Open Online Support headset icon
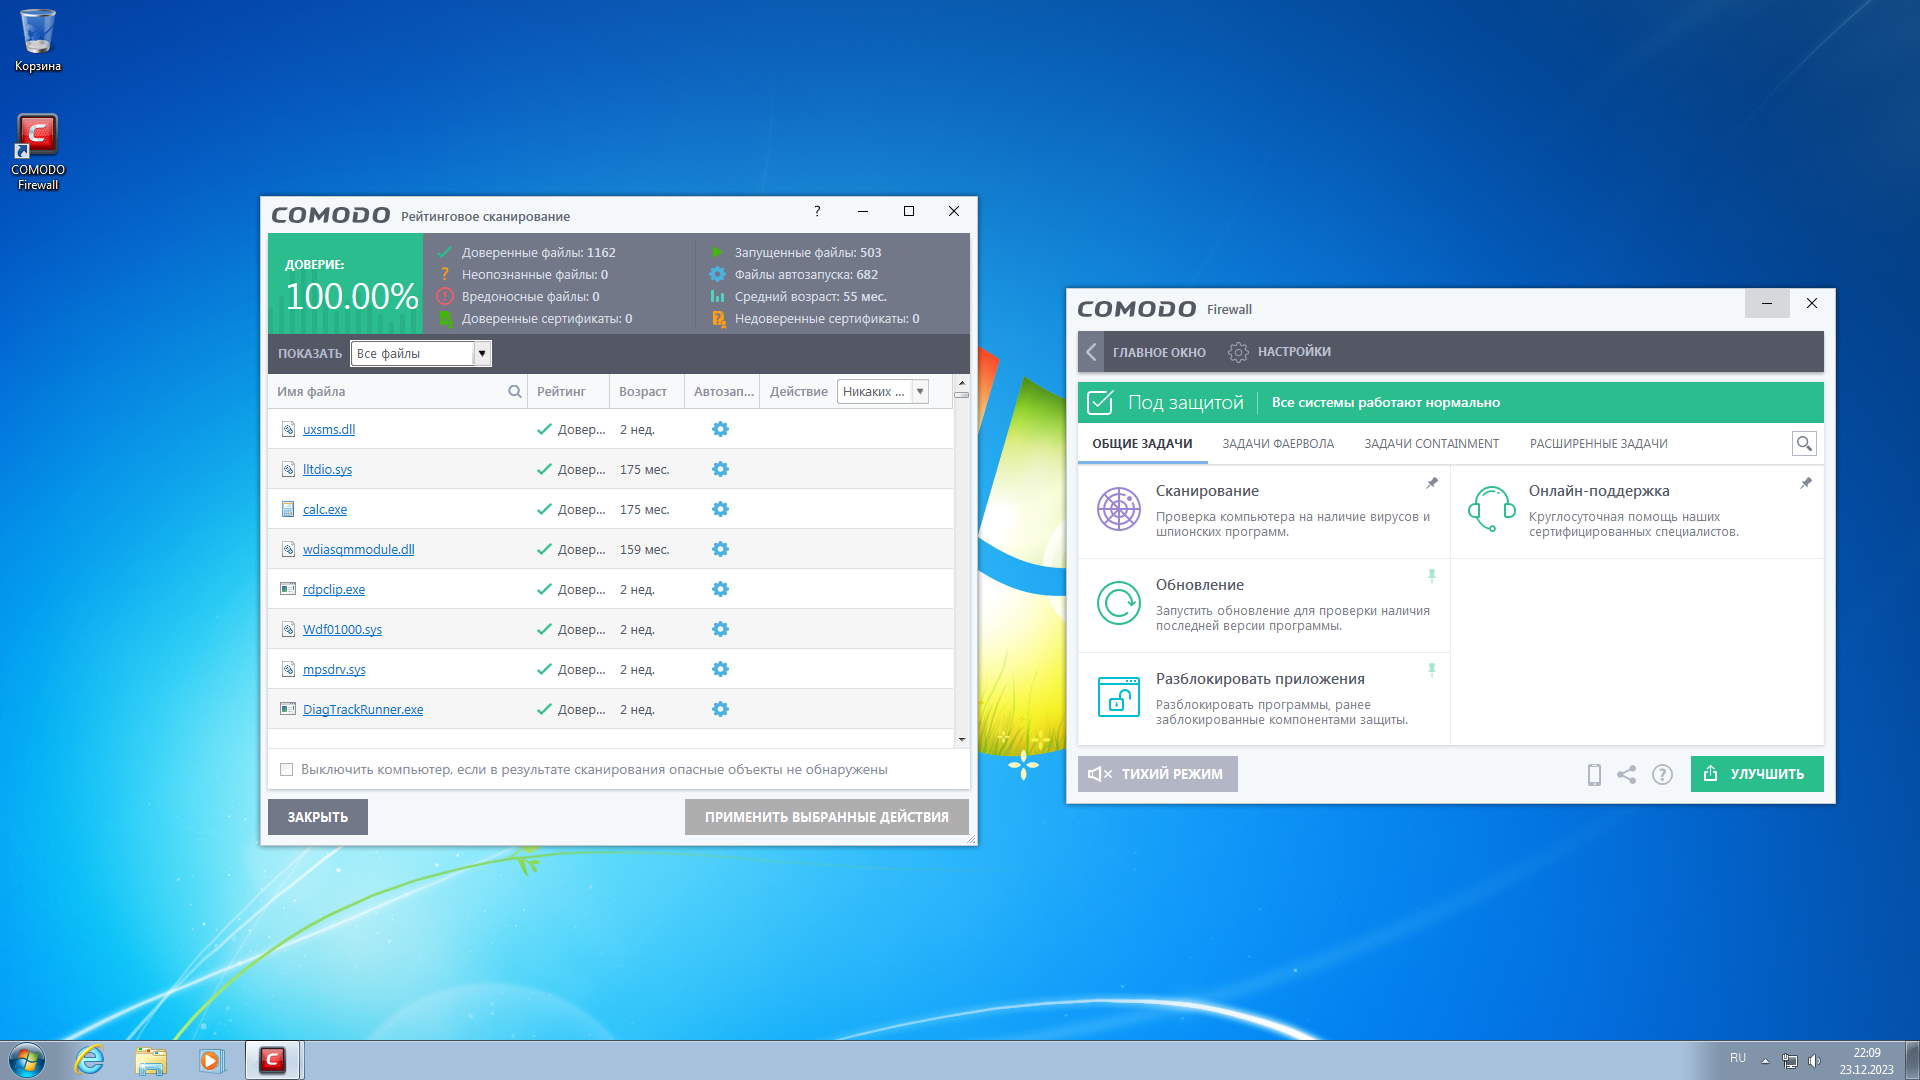The image size is (1920, 1080). (x=1491, y=509)
